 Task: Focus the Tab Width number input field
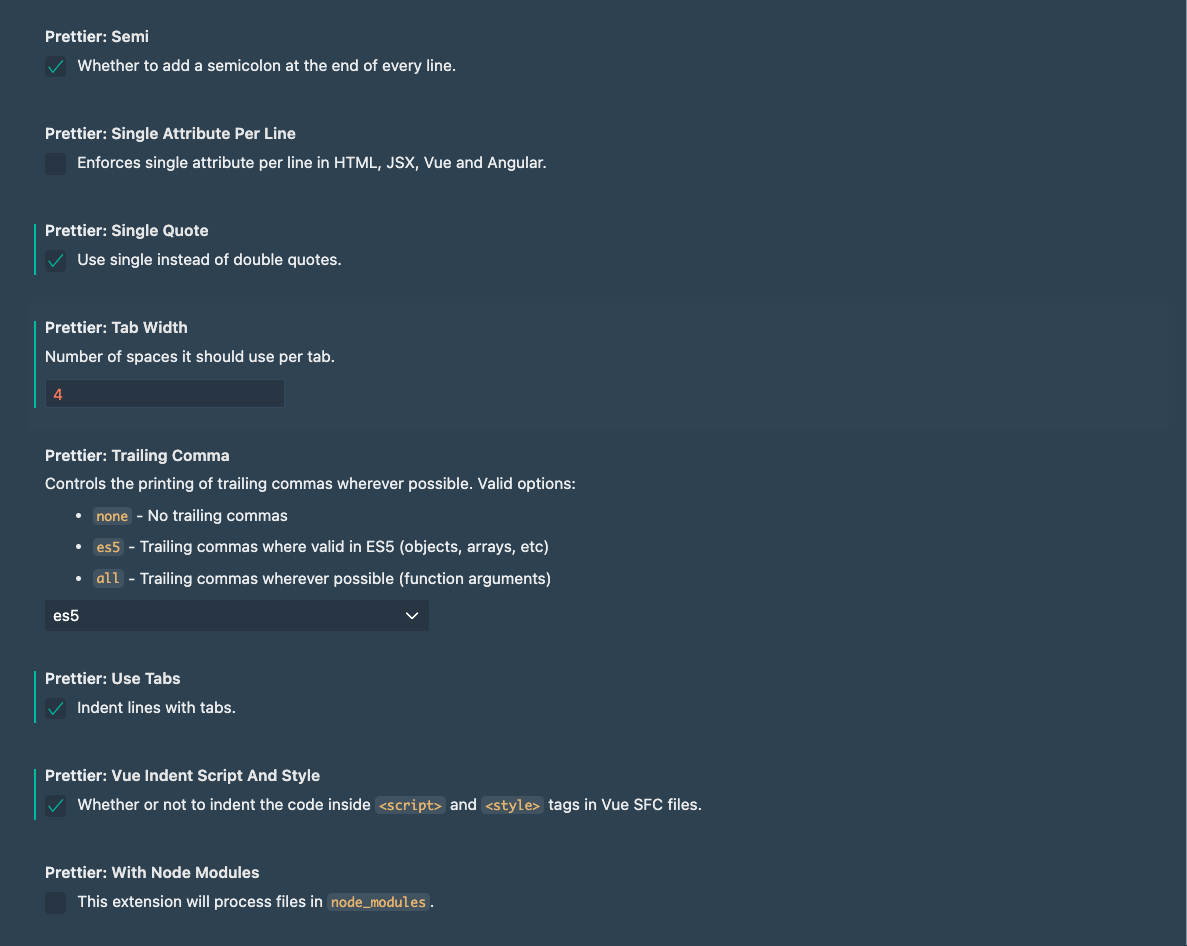(165, 394)
